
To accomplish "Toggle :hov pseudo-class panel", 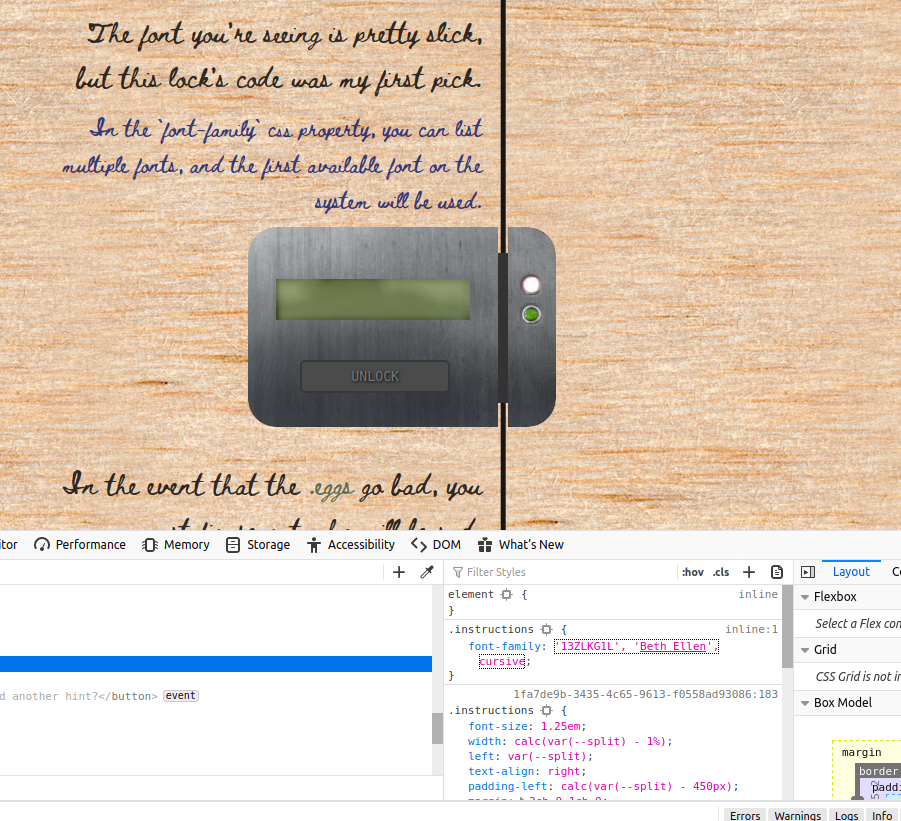I will click(x=692, y=572).
